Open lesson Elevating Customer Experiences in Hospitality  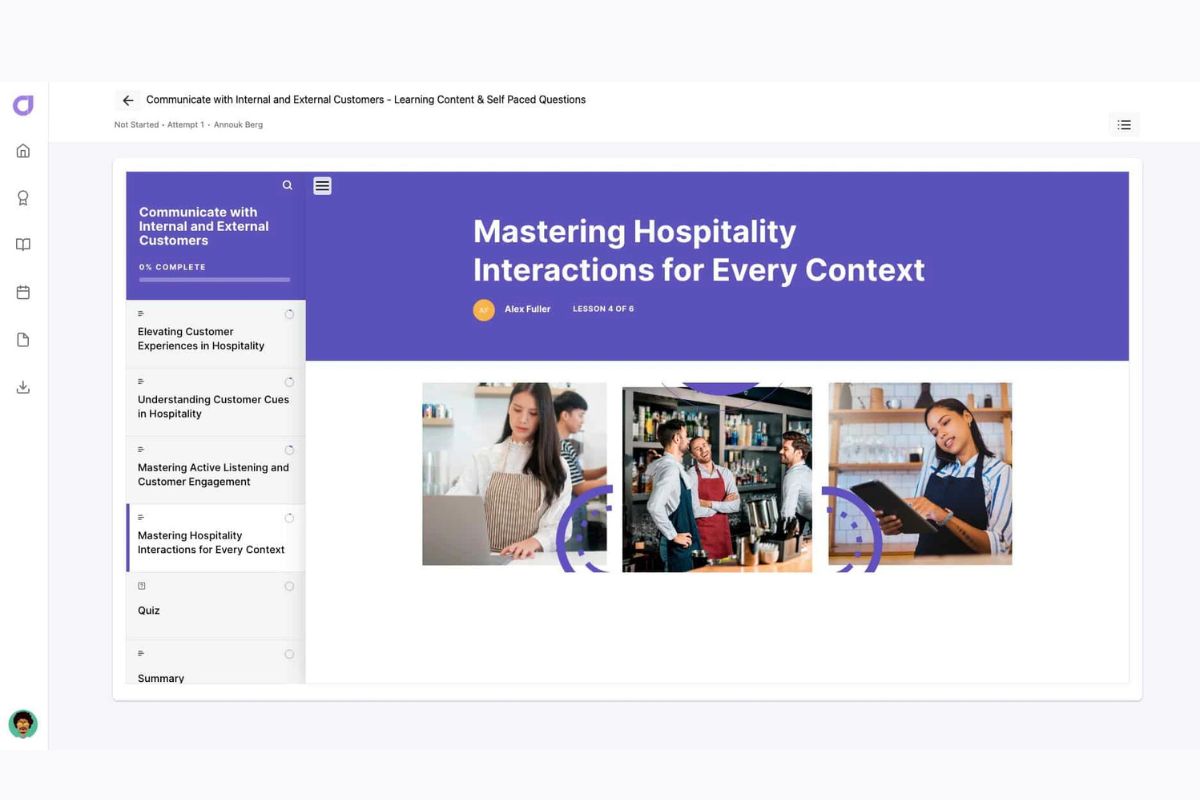[216, 334]
